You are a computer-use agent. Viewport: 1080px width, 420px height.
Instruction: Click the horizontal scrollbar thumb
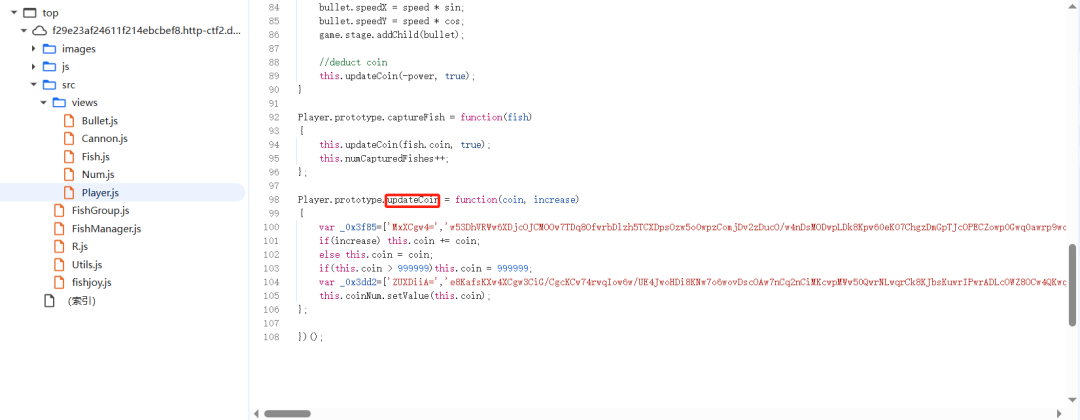tap(287, 414)
